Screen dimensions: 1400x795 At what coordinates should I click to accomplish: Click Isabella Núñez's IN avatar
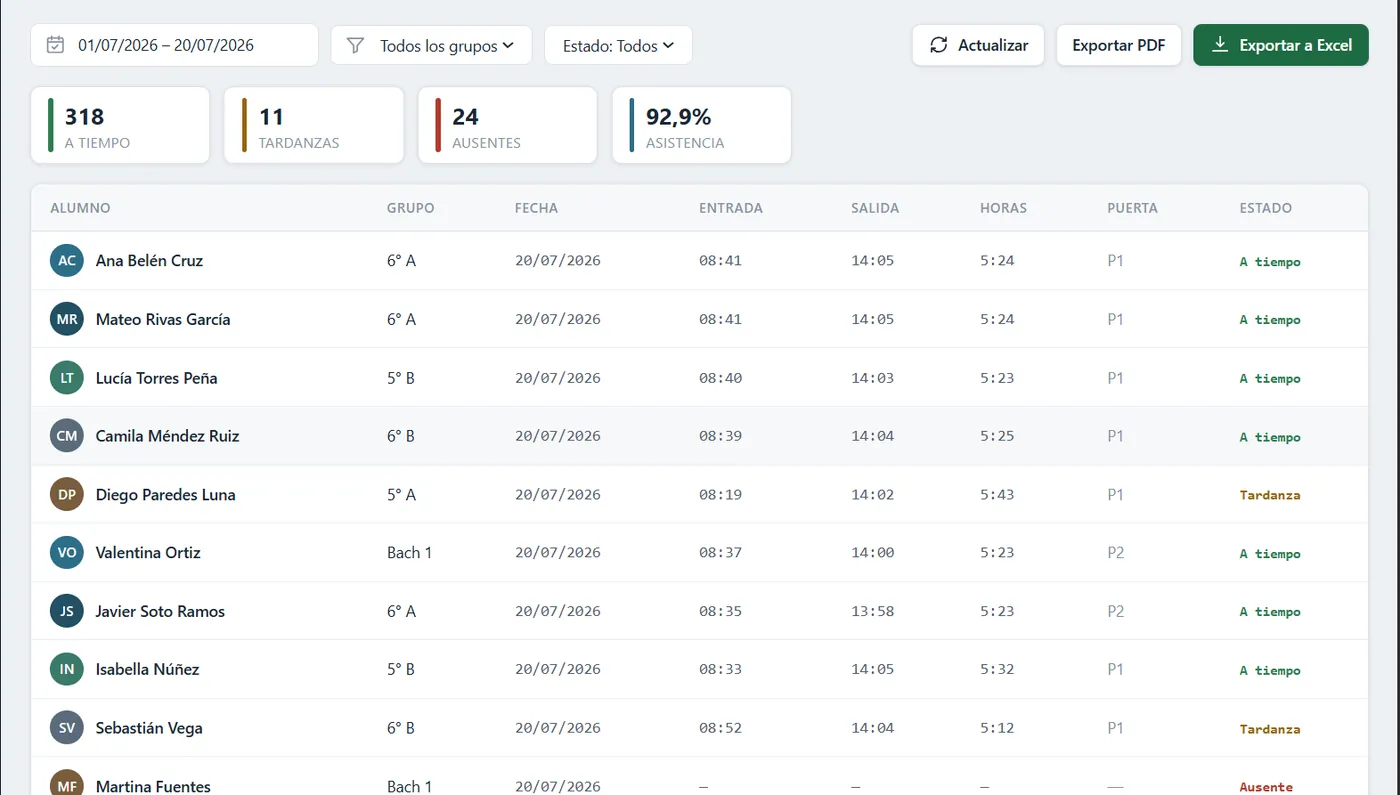click(x=67, y=669)
